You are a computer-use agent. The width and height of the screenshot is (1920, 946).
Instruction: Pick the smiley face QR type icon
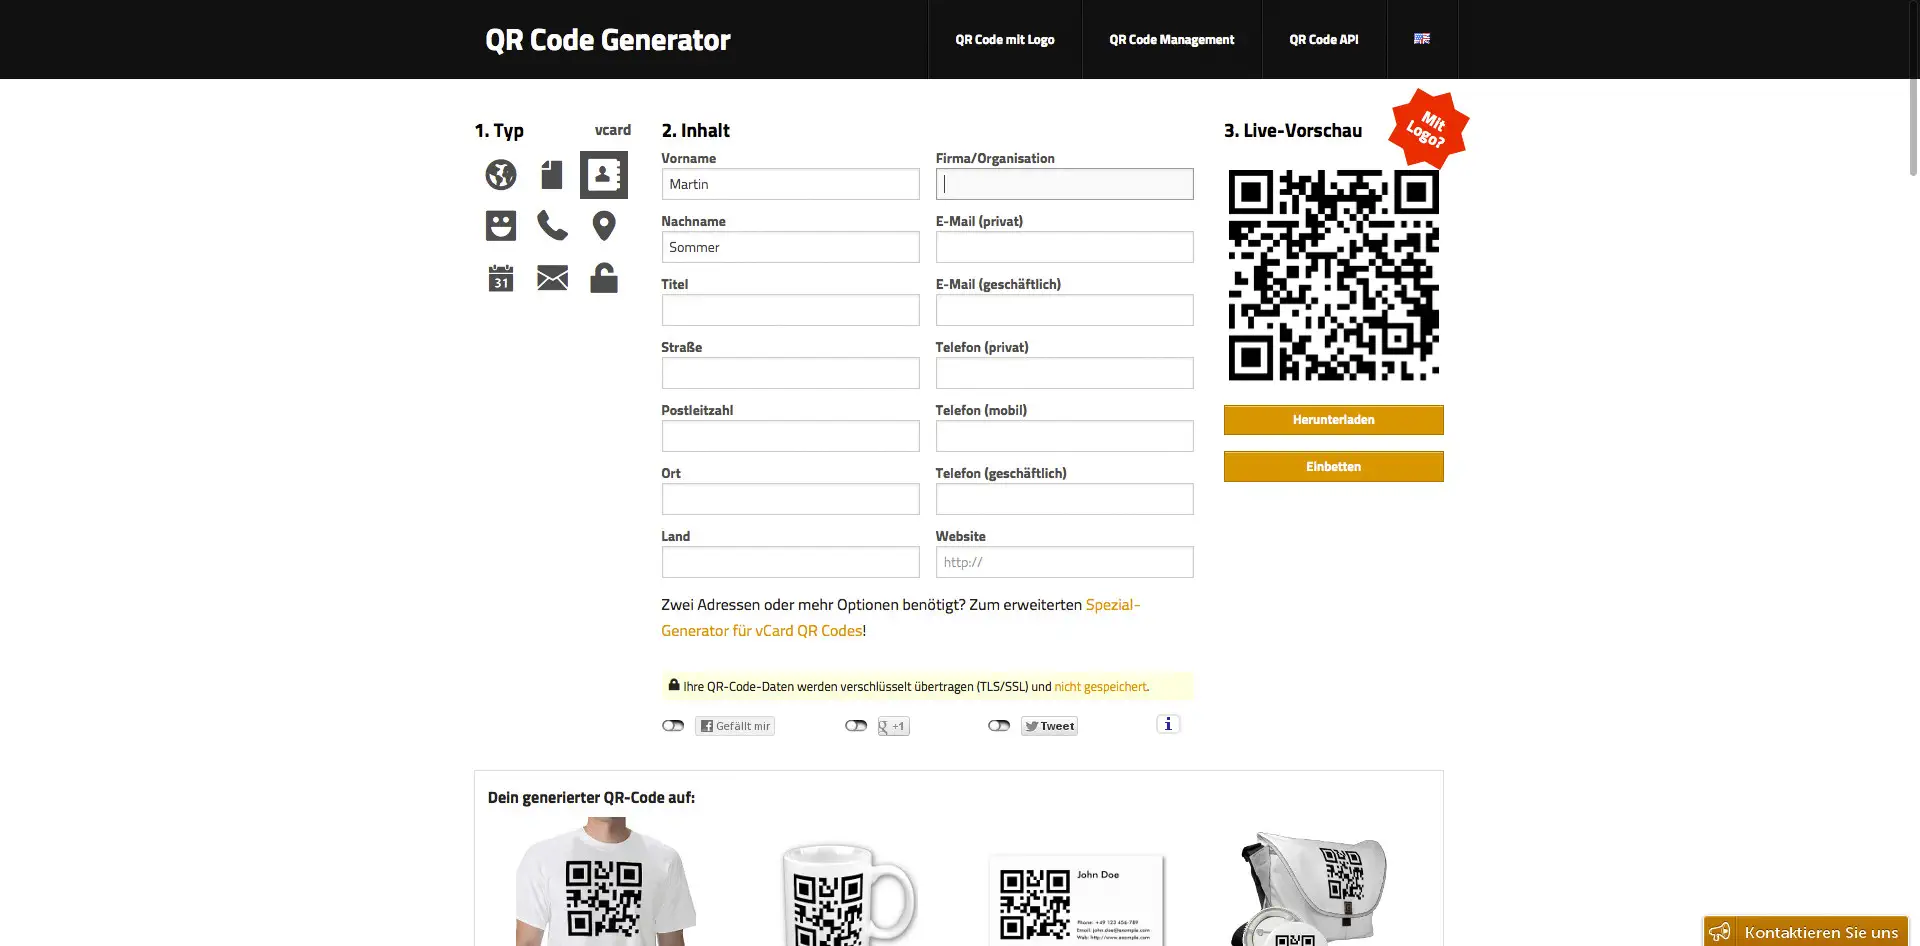(501, 226)
